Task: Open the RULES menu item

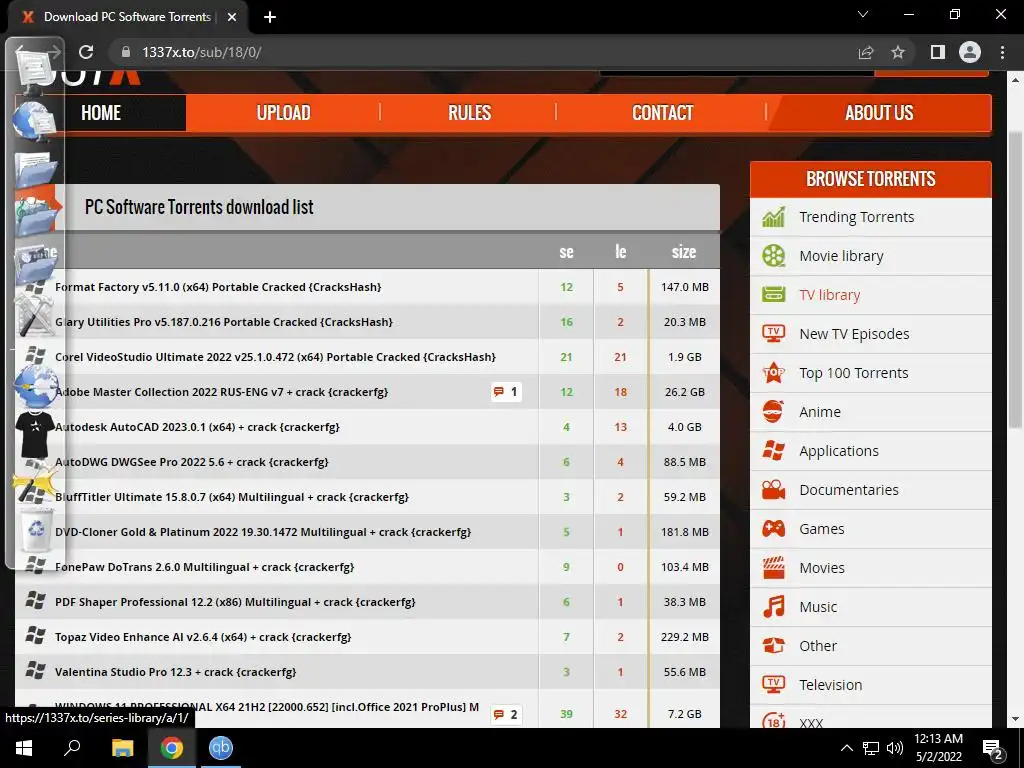Action: (469, 113)
